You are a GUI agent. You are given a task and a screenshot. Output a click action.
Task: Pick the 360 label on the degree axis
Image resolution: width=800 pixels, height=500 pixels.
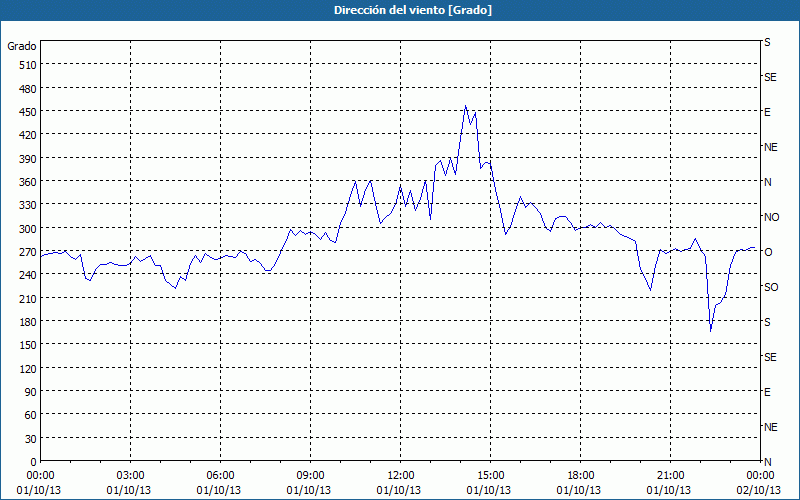click(x=28, y=182)
